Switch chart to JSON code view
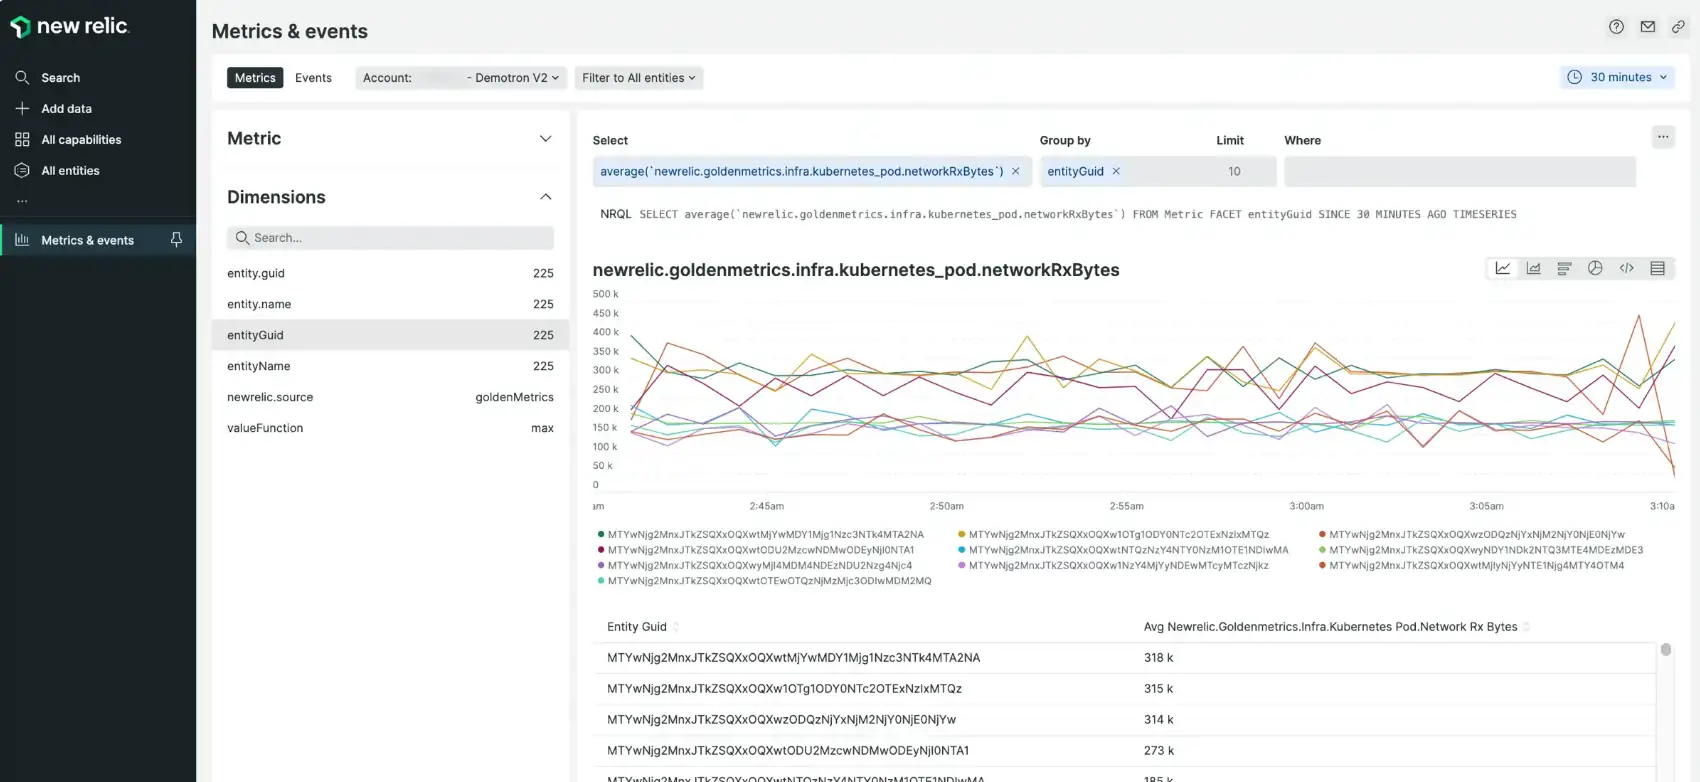This screenshot has width=1700, height=782. (x=1626, y=268)
